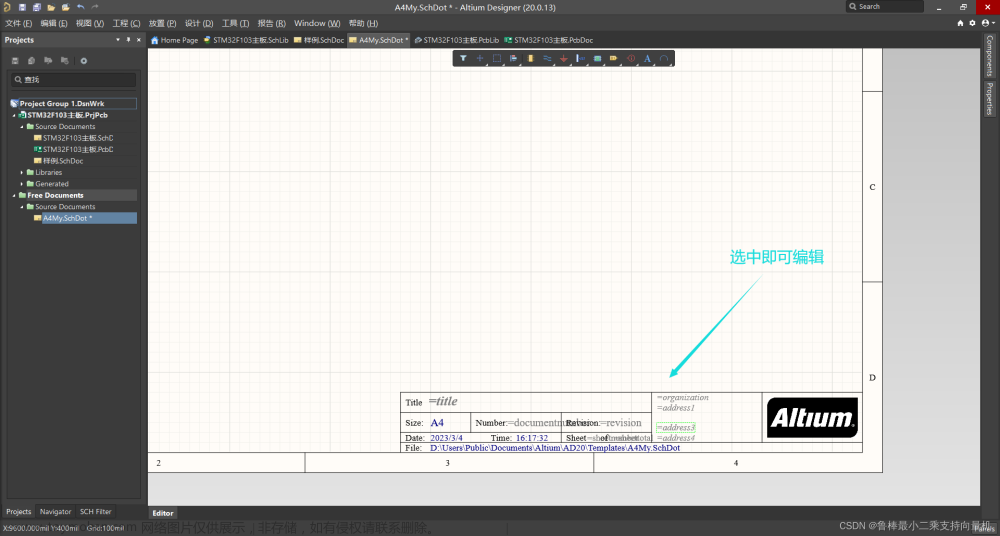Image resolution: width=1000 pixels, height=536 pixels.
Task: Click the home icon in top-right corner
Action: [x=960, y=23]
